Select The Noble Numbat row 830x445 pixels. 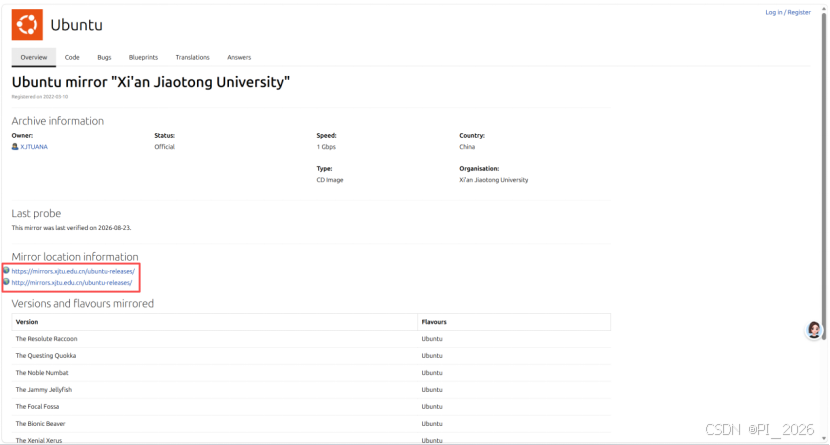(x=311, y=373)
